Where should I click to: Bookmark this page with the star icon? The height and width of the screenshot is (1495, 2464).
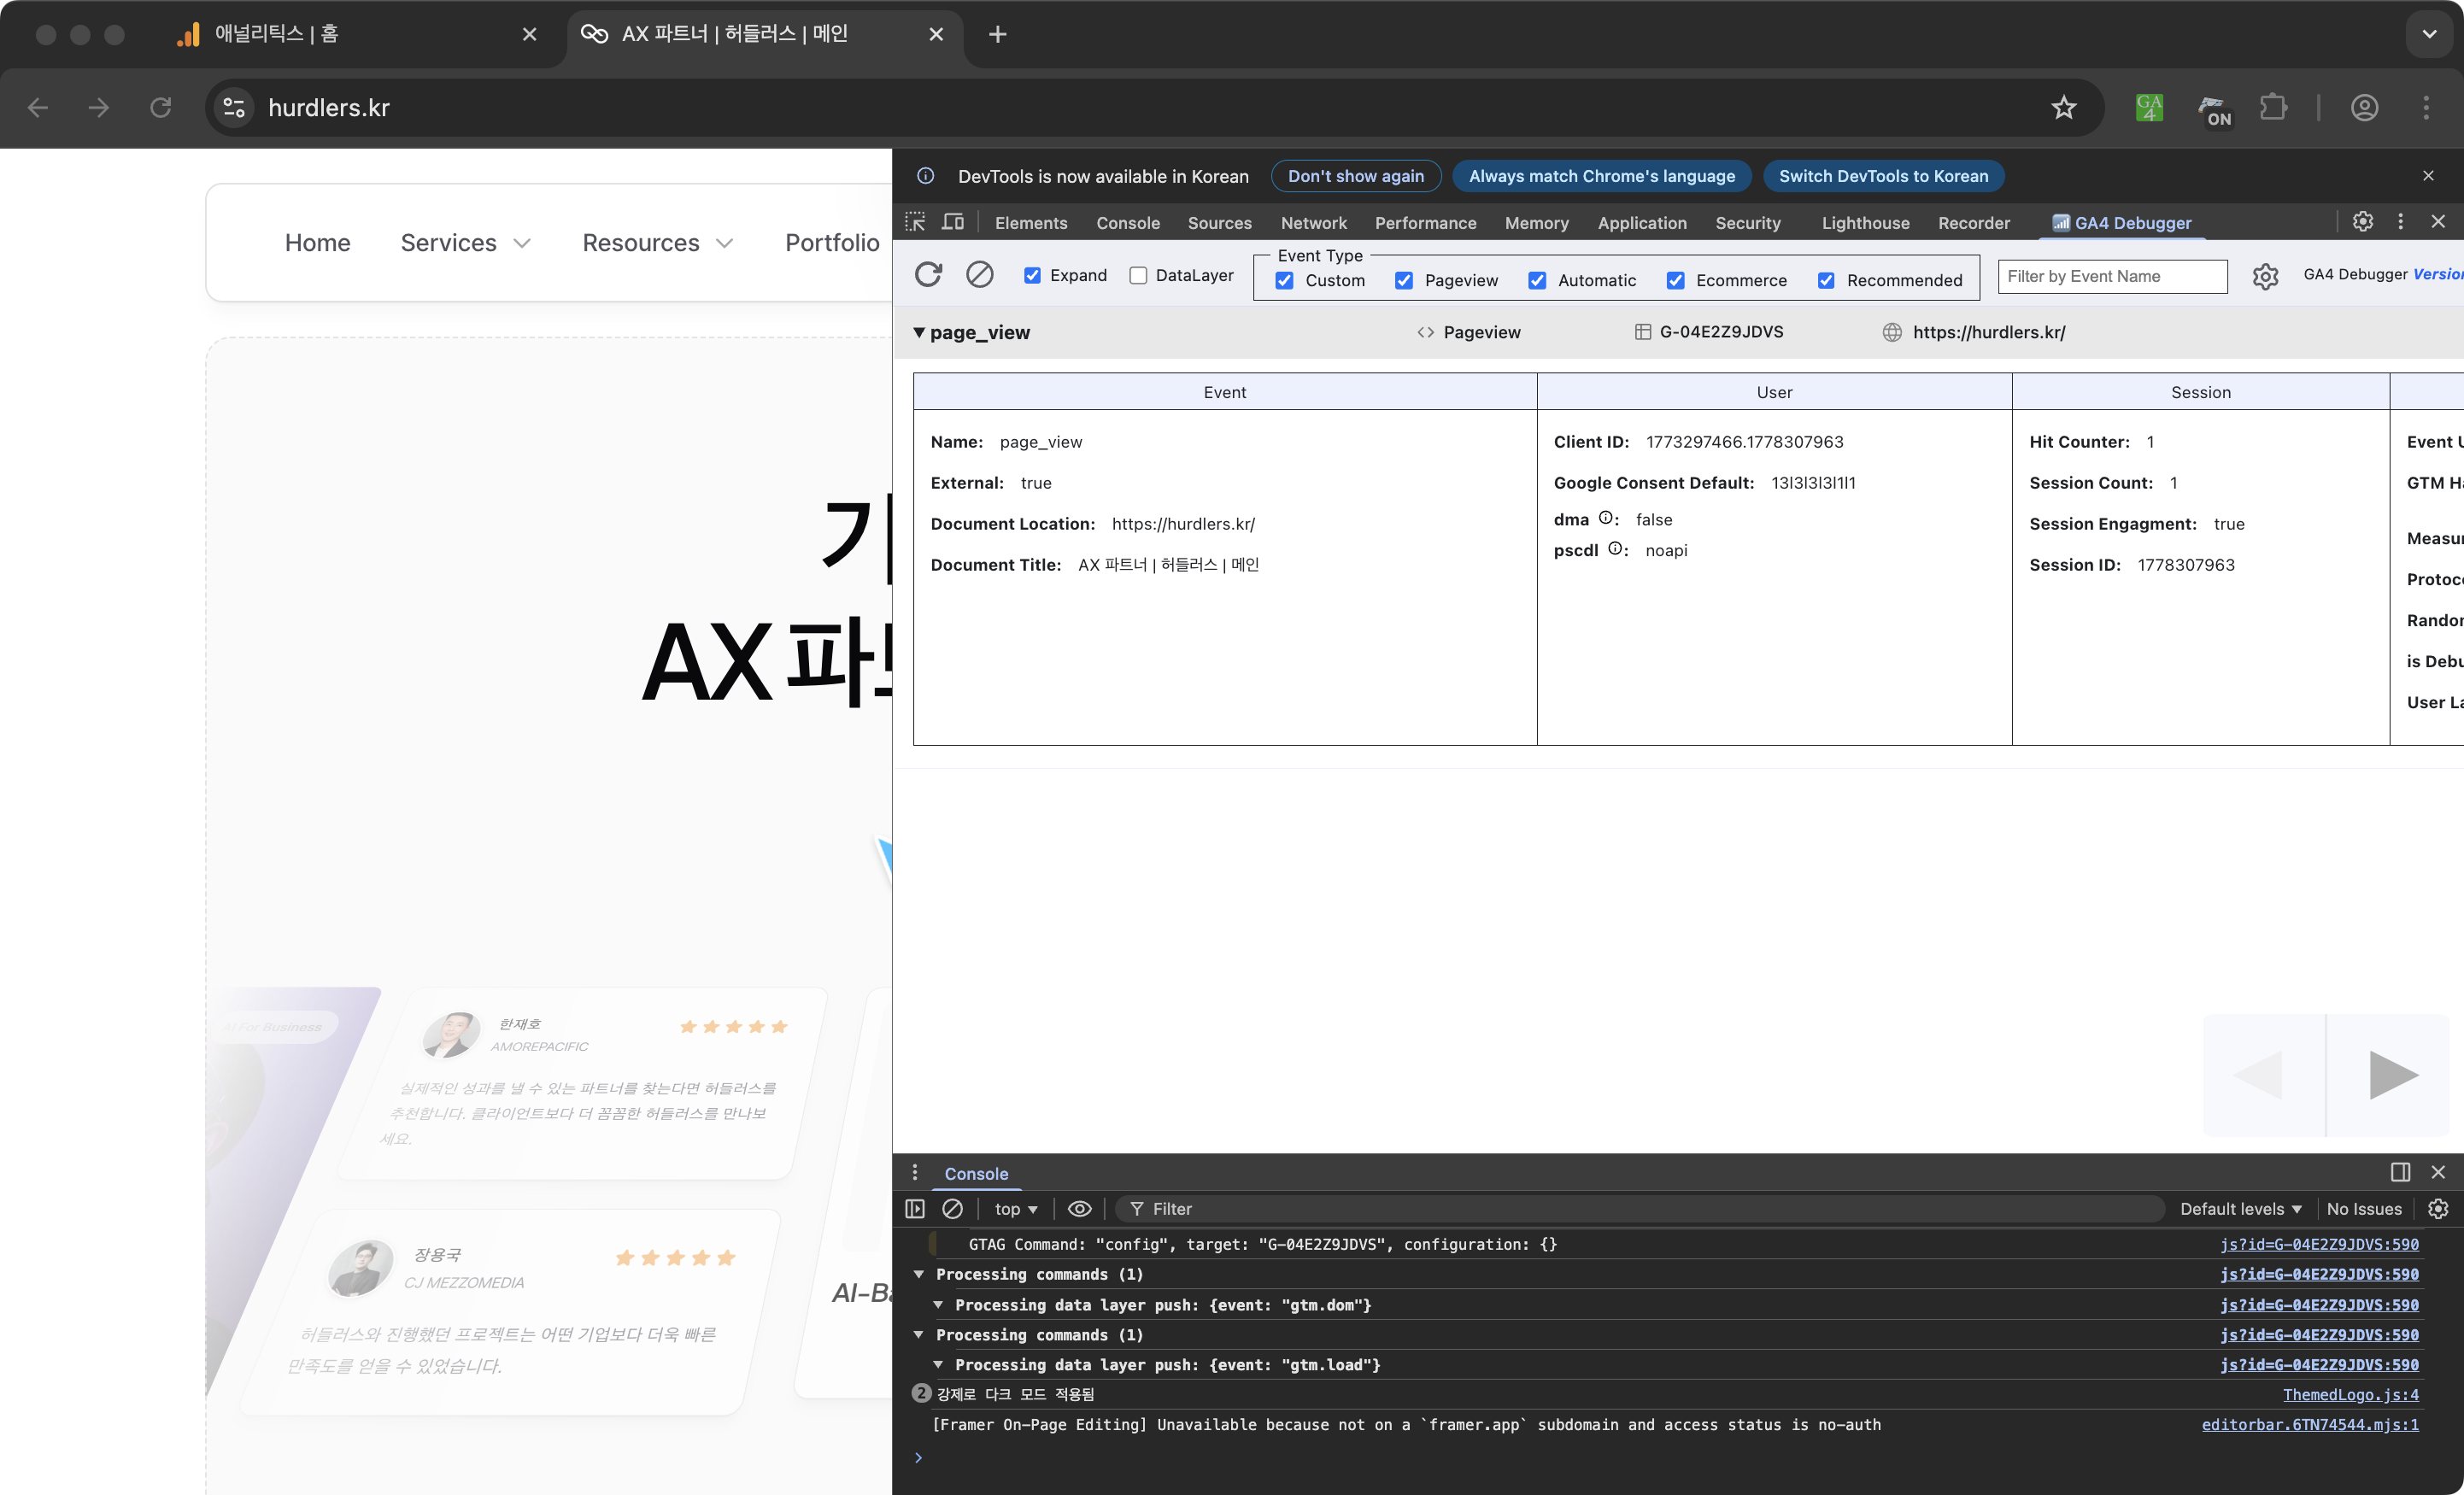coord(2064,107)
